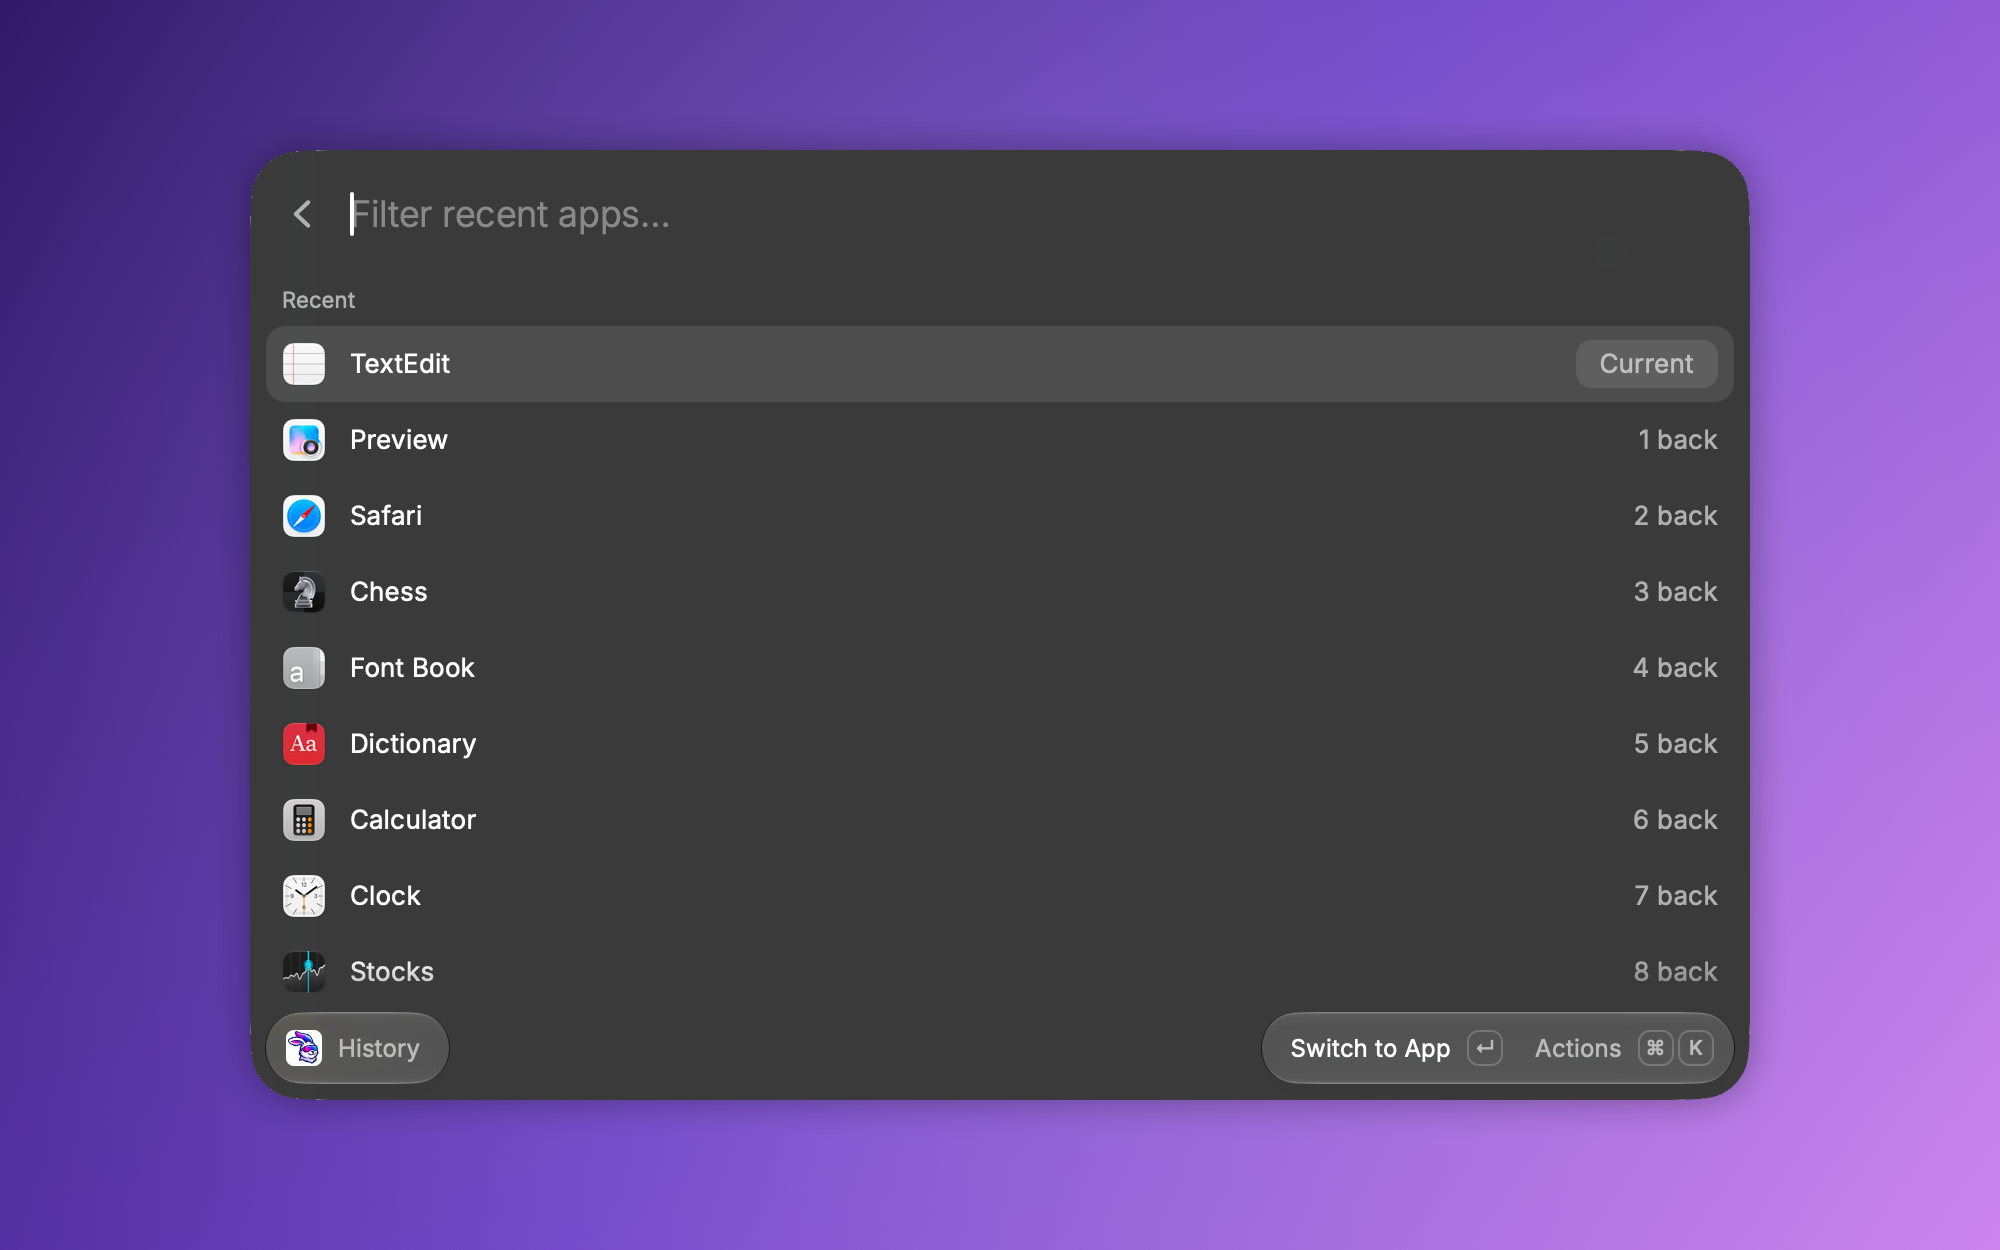Select Stocks in recent list

tap(1000, 972)
